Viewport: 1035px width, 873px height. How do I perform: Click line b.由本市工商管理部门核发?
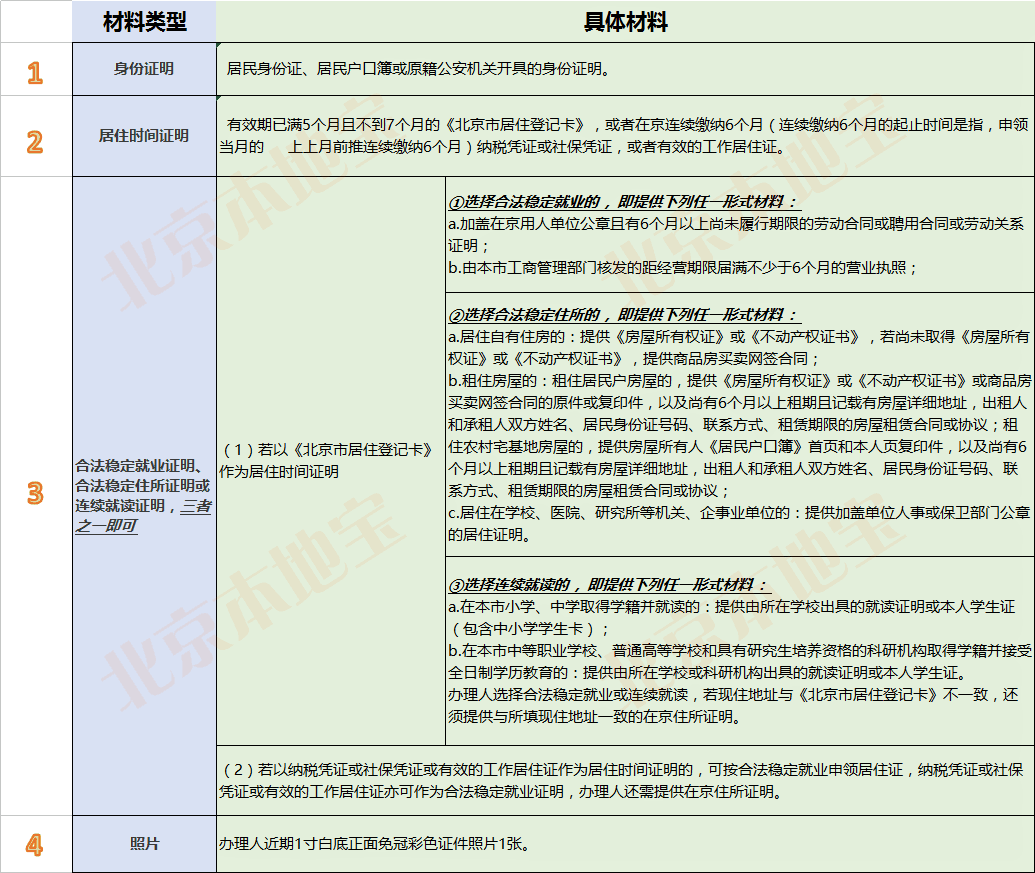pyautogui.click(x=683, y=268)
